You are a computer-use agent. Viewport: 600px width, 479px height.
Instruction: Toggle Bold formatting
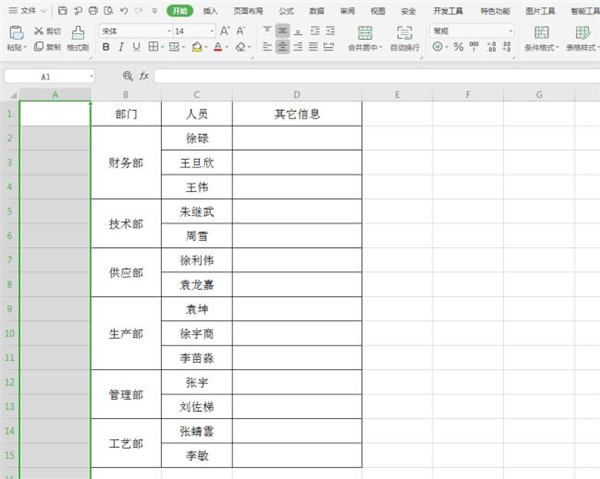pos(106,47)
